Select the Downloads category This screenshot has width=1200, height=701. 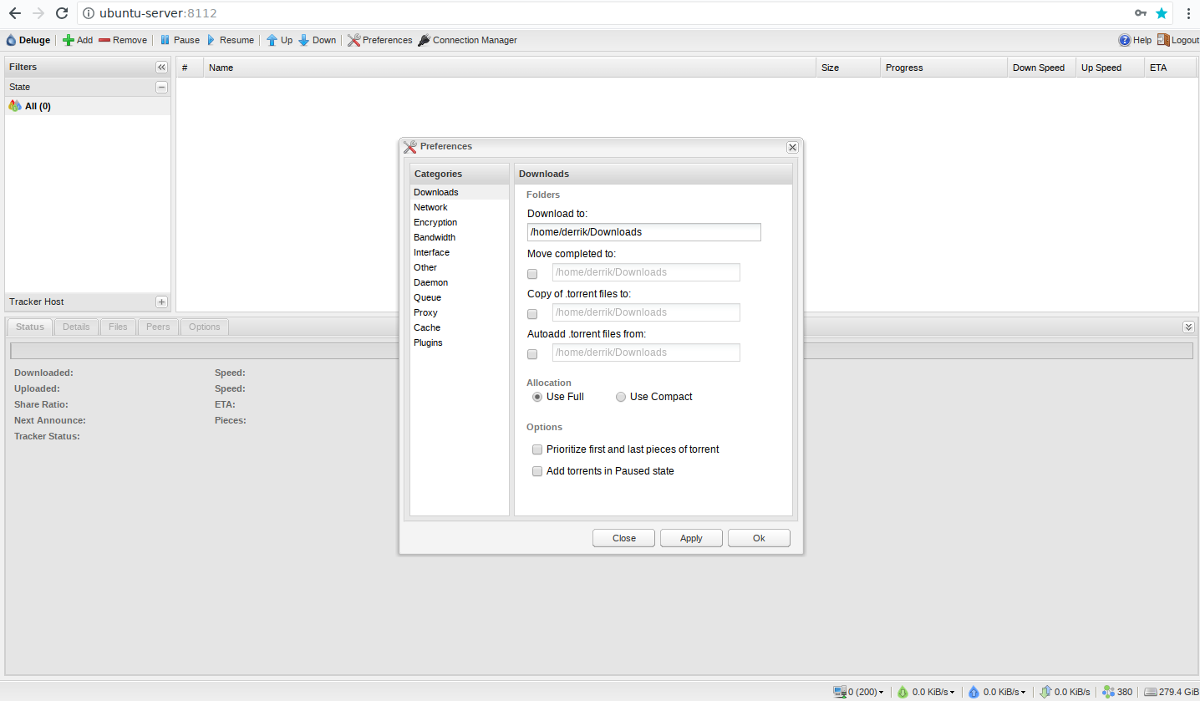tap(459, 192)
